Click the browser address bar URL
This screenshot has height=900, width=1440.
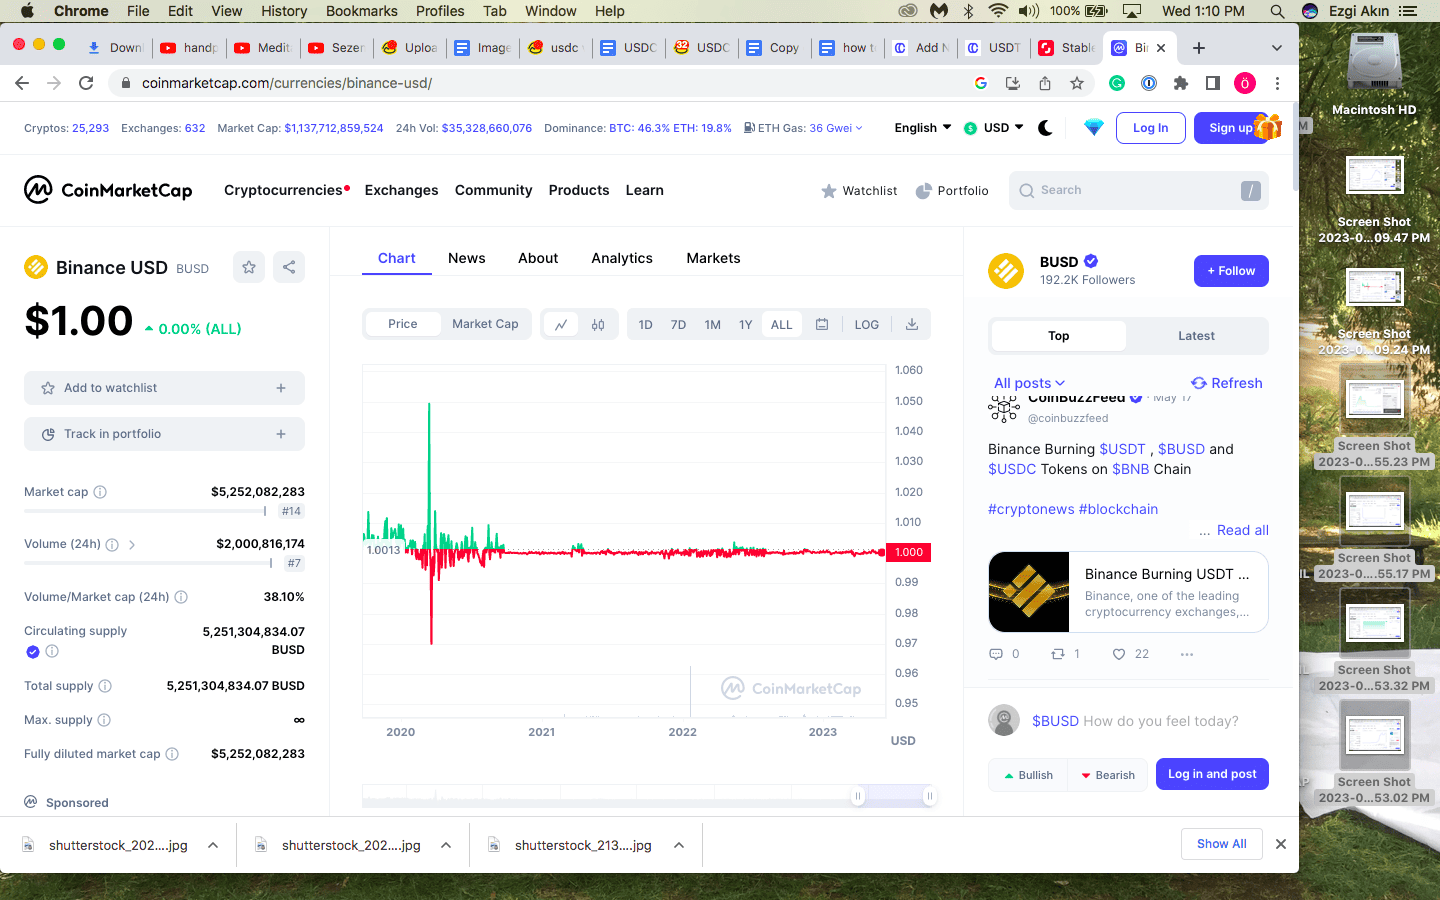tap(287, 83)
